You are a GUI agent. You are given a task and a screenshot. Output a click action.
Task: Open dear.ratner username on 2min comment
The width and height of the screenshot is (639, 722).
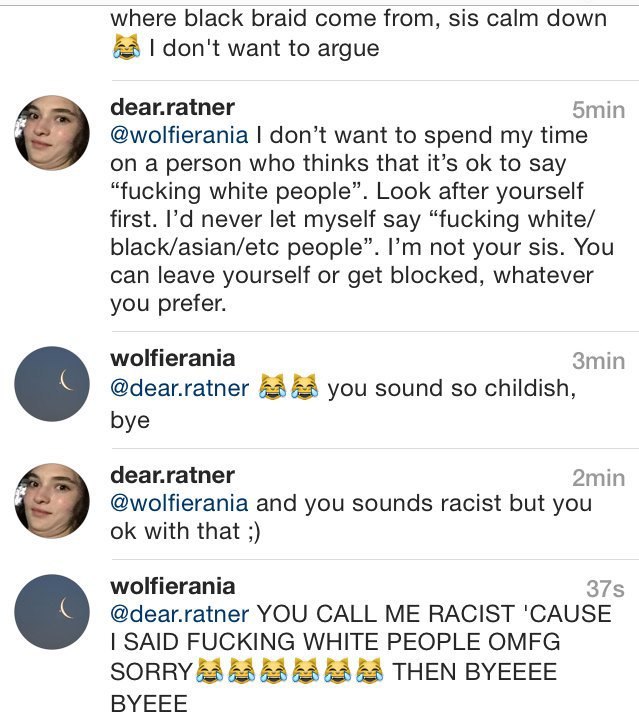[x=173, y=475]
